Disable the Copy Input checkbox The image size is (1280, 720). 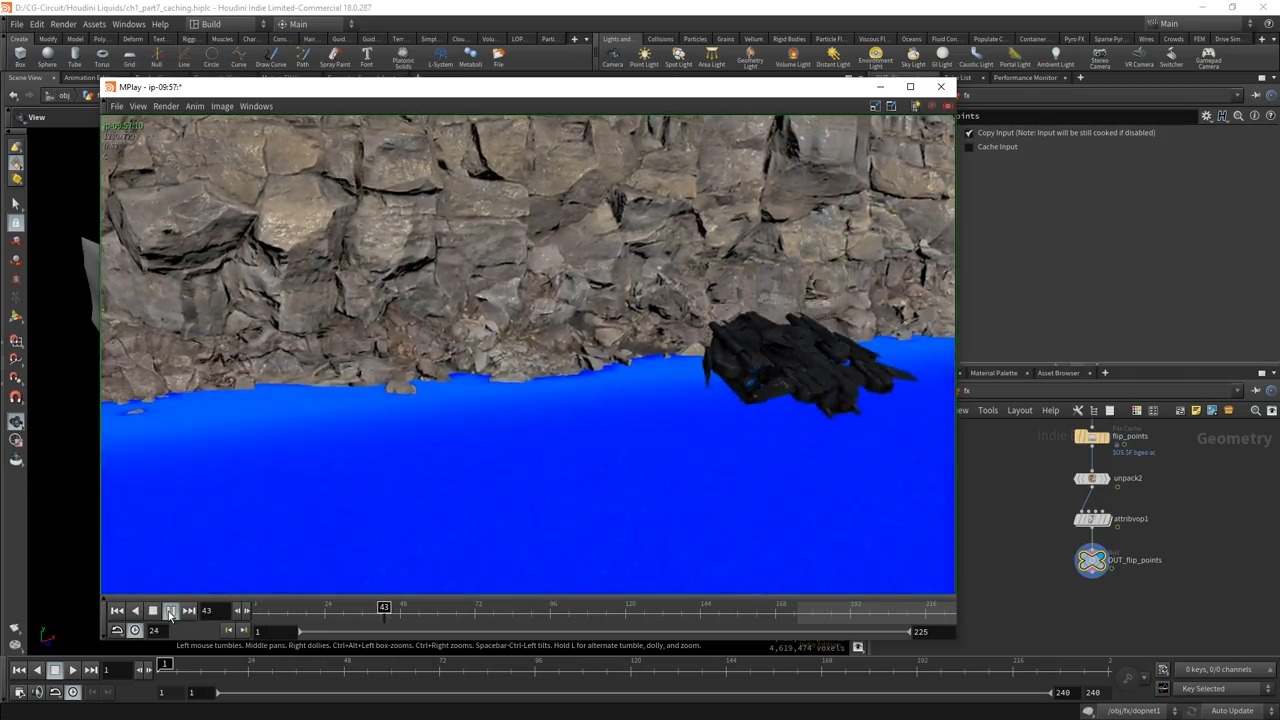click(x=968, y=133)
